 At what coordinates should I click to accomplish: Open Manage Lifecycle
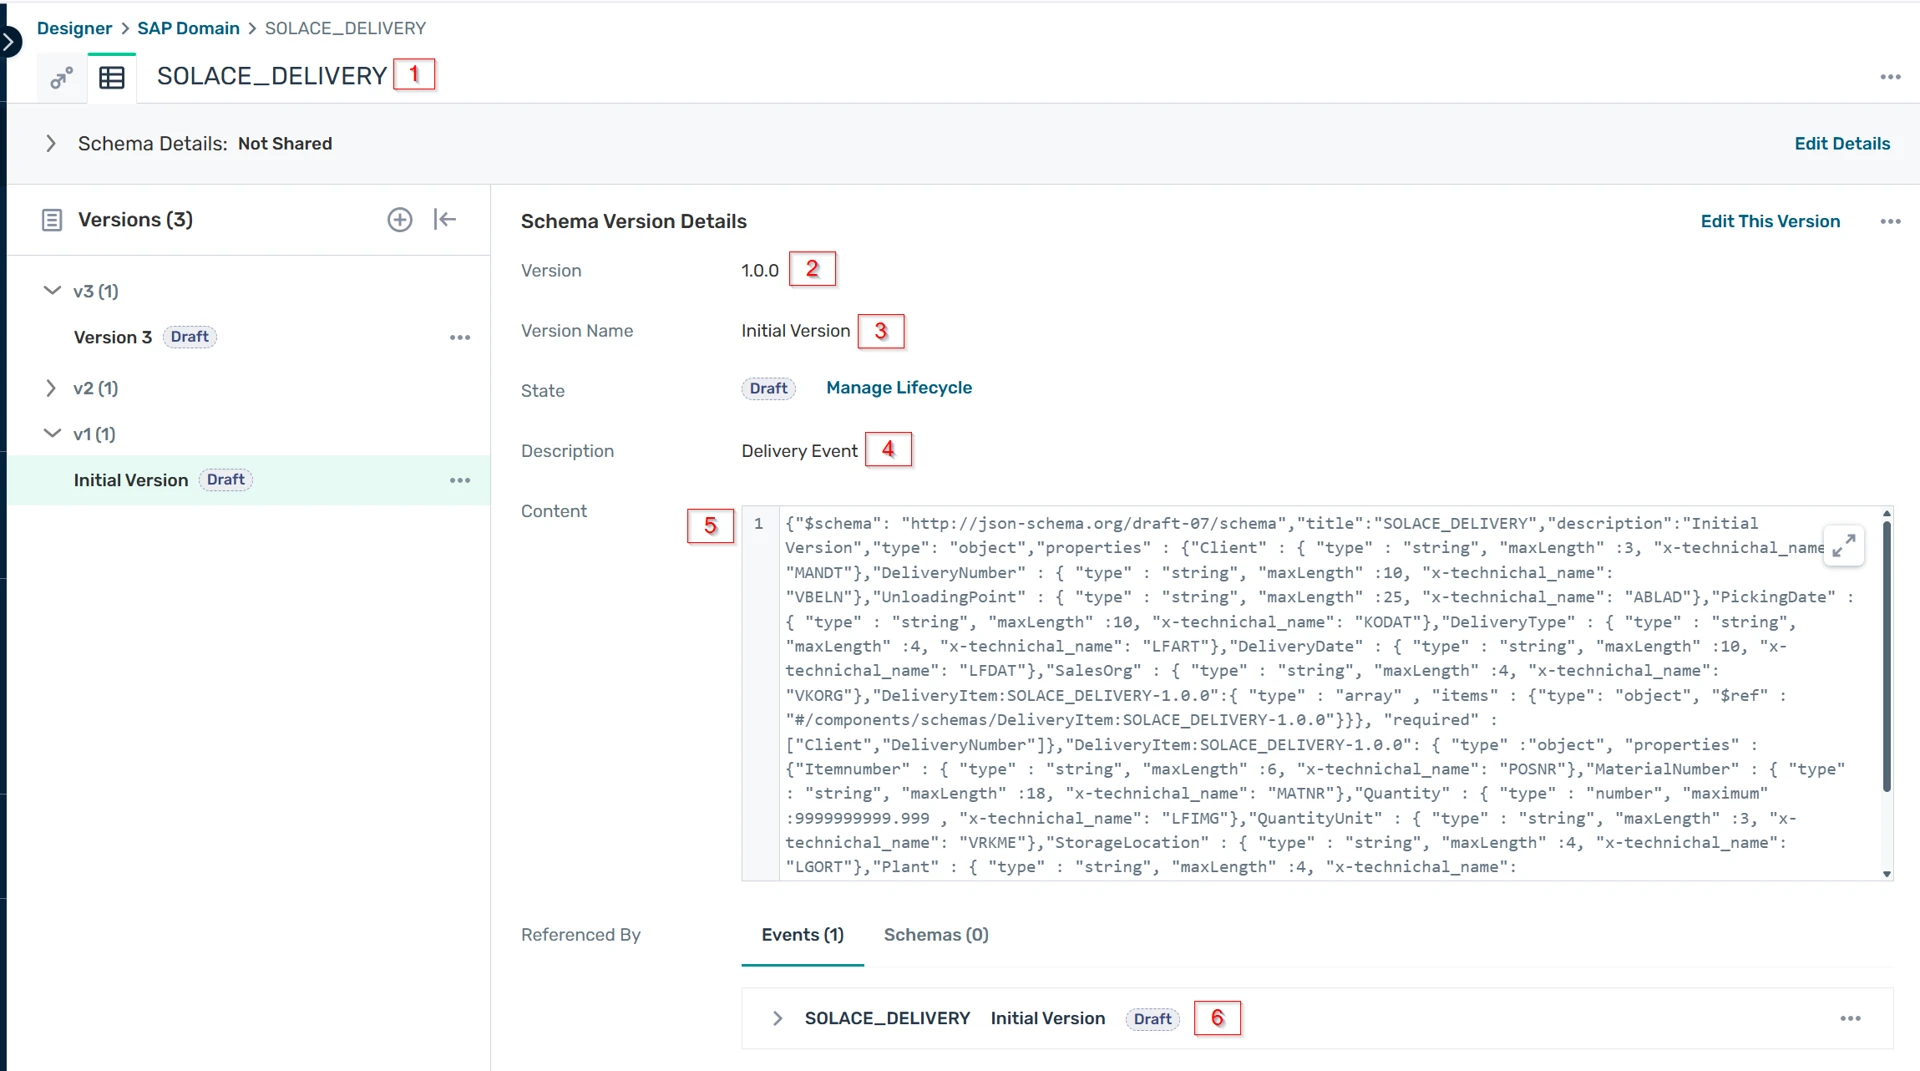coord(899,388)
